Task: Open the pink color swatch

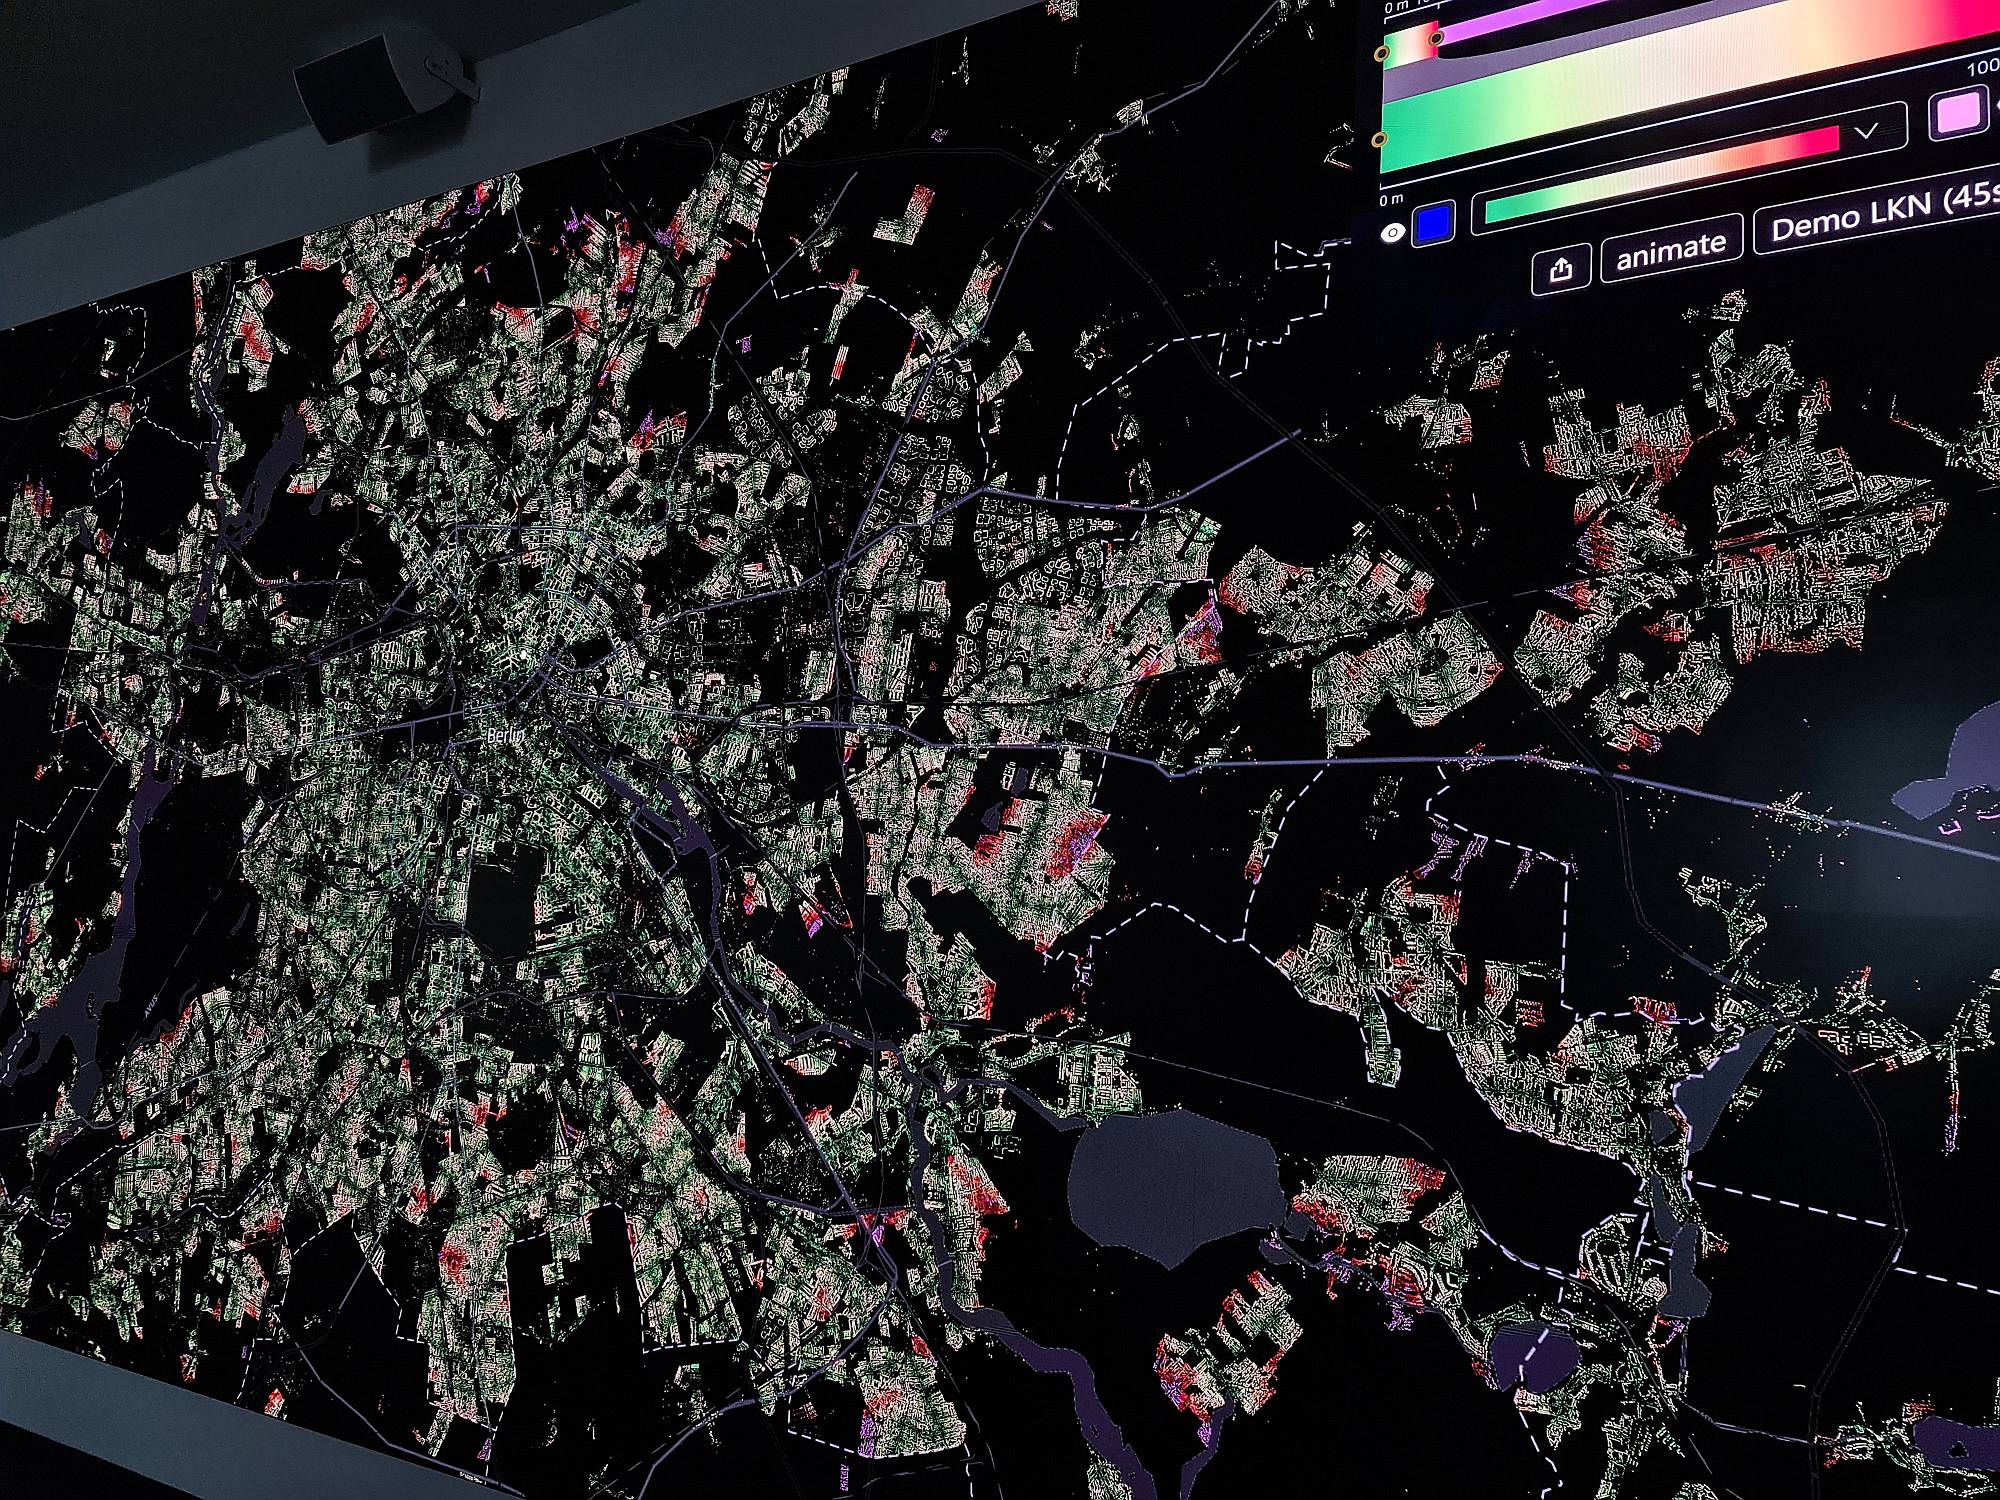Action: (1956, 112)
